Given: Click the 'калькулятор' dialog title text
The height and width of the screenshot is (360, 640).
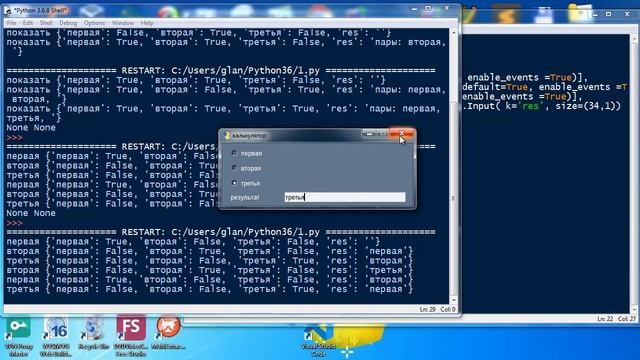Looking at the screenshot, I should (249, 136).
